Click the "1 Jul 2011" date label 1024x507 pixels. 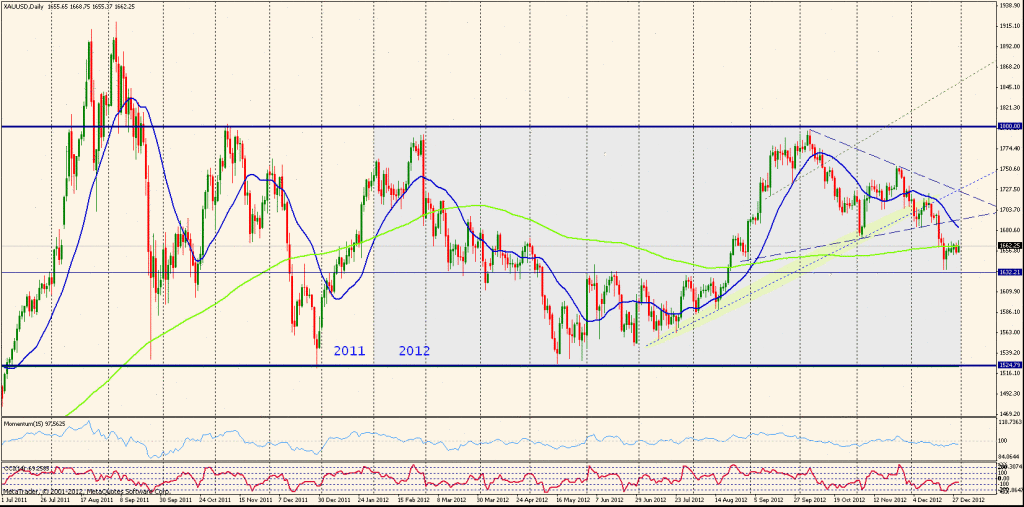click(15, 499)
